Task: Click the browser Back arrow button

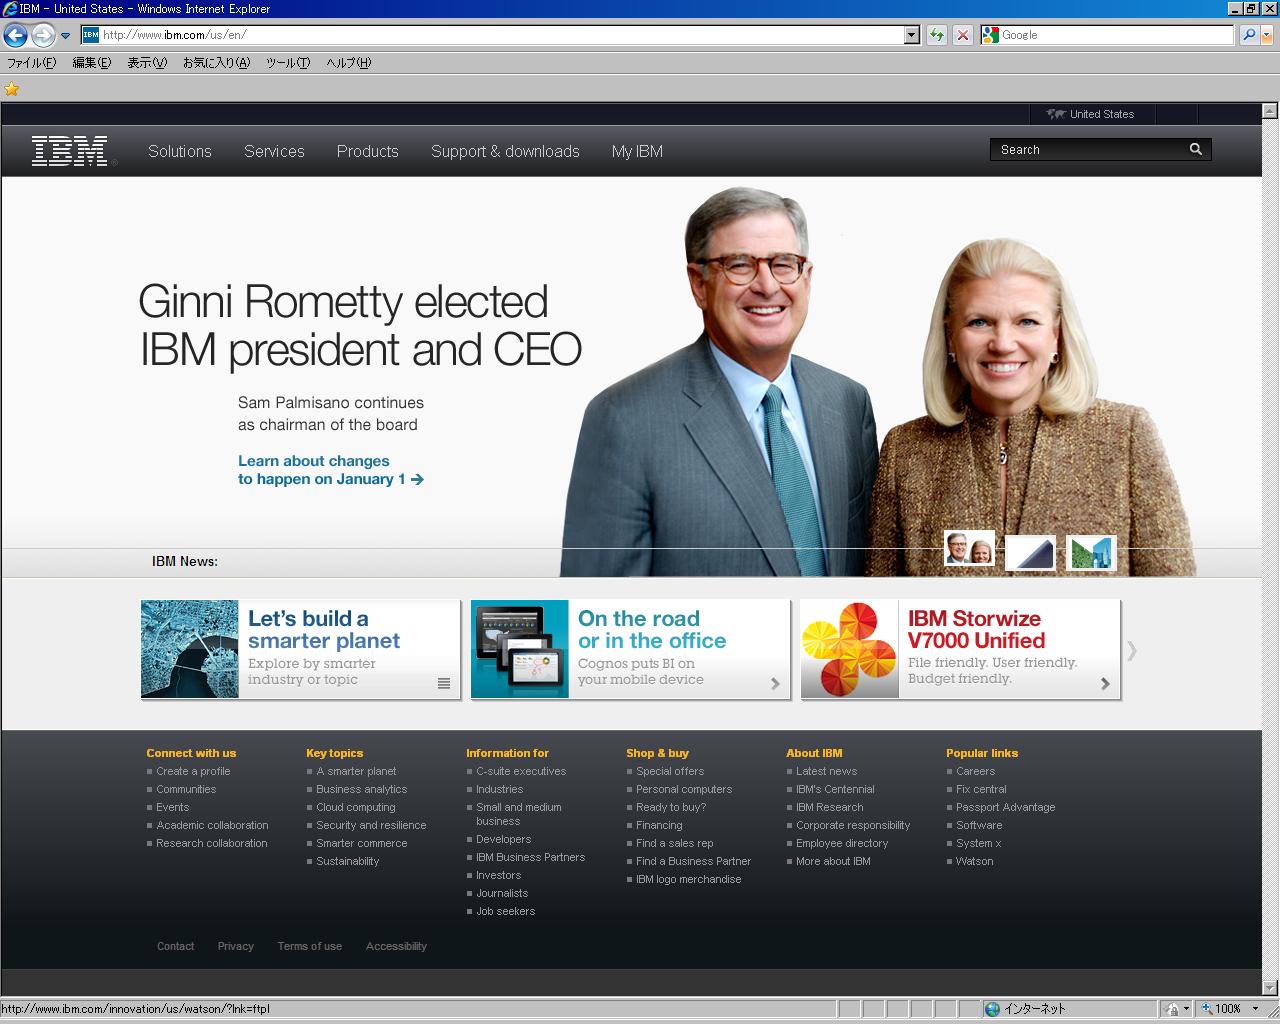Action: coord(15,36)
